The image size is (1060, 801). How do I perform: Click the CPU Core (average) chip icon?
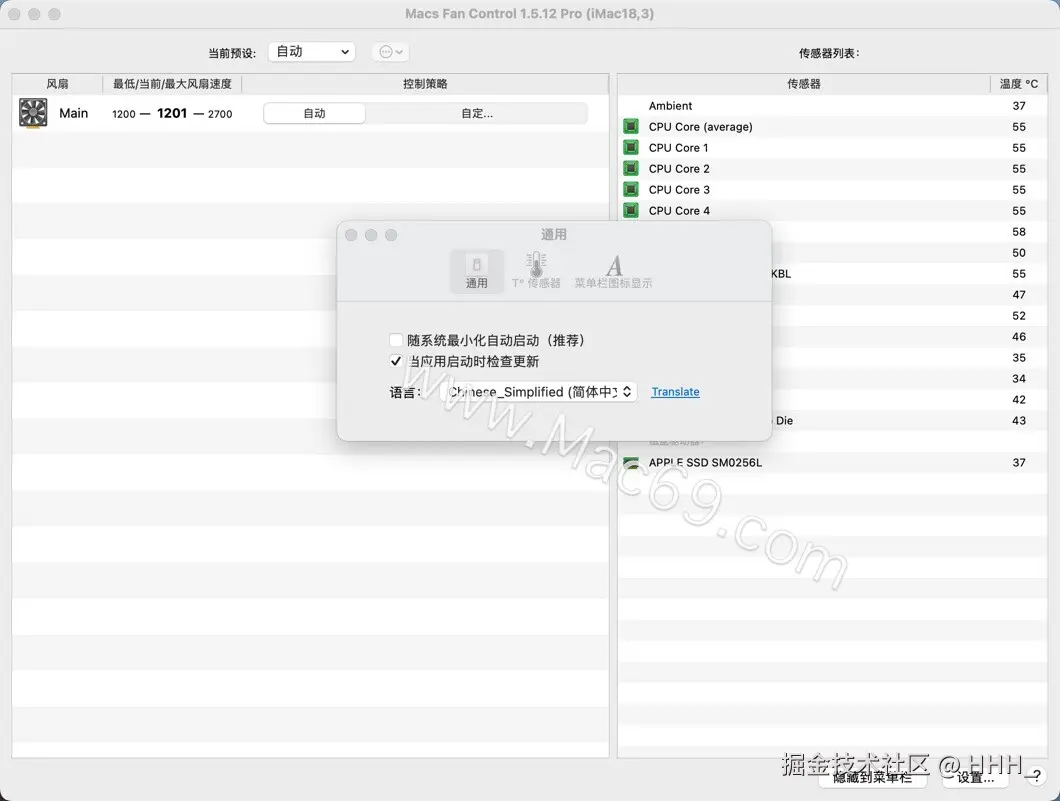(x=631, y=126)
